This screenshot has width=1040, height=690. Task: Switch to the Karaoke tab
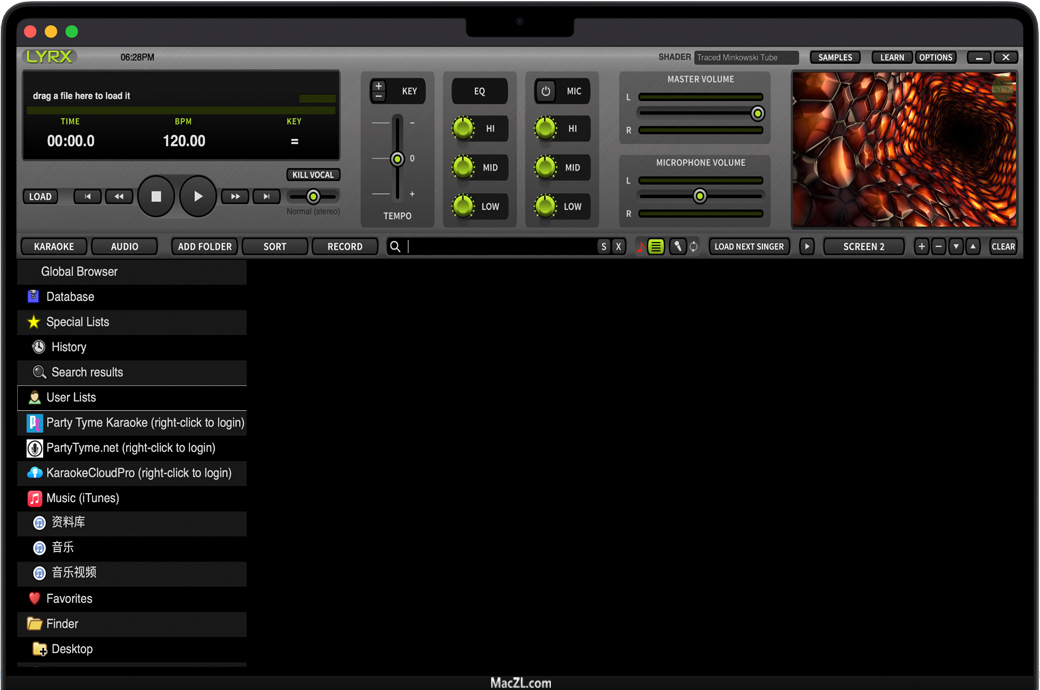54,246
